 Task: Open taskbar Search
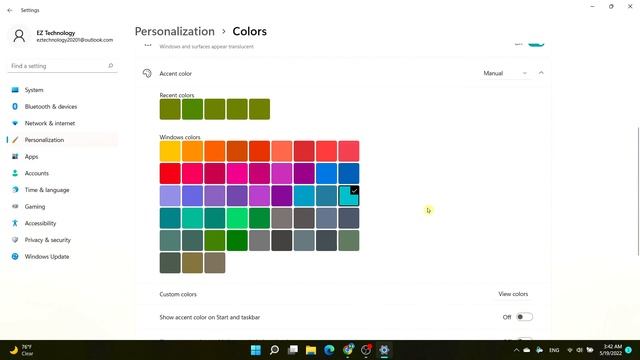274,350
